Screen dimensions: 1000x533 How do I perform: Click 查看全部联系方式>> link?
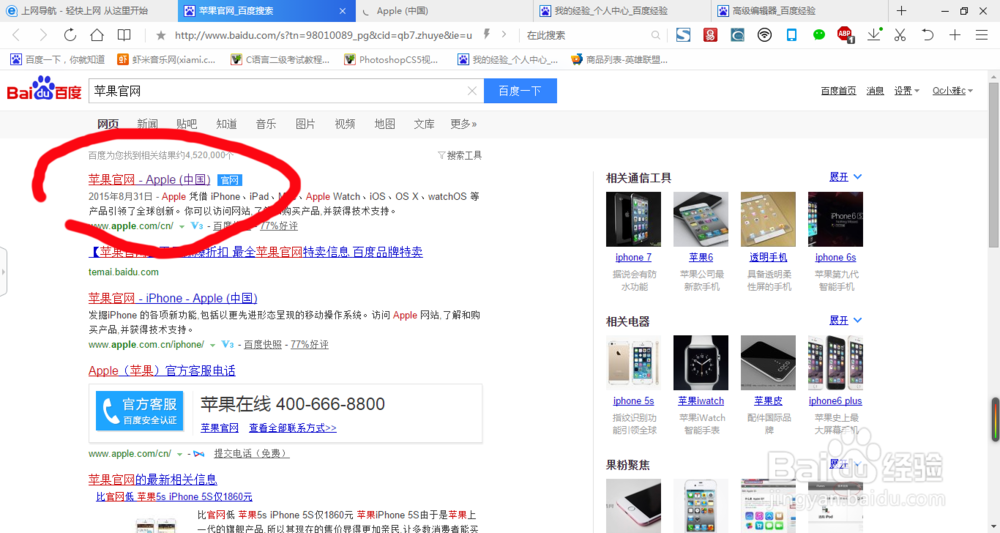(x=293, y=428)
